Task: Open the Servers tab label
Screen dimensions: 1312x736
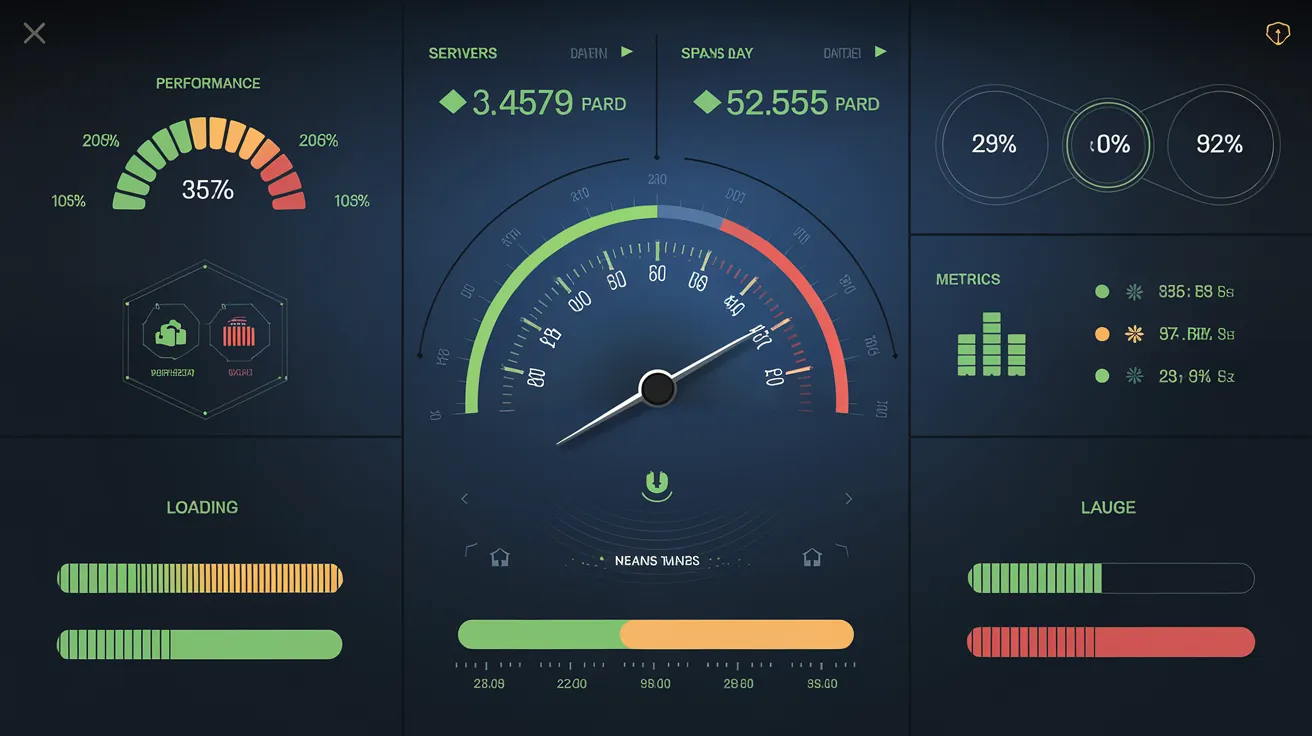Action: pos(462,53)
